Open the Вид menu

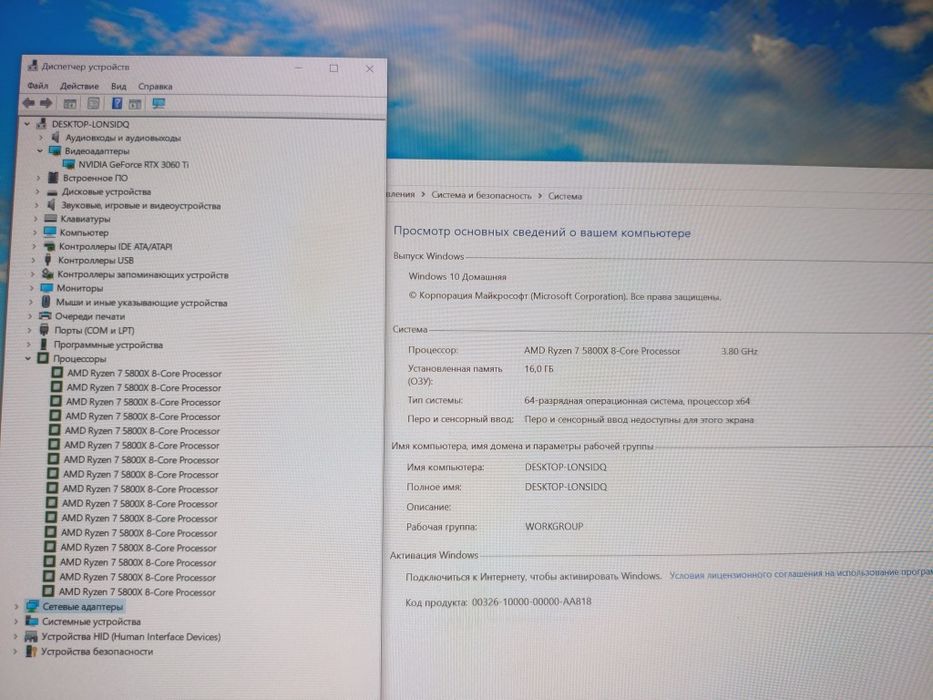pyautogui.click(x=118, y=86)
